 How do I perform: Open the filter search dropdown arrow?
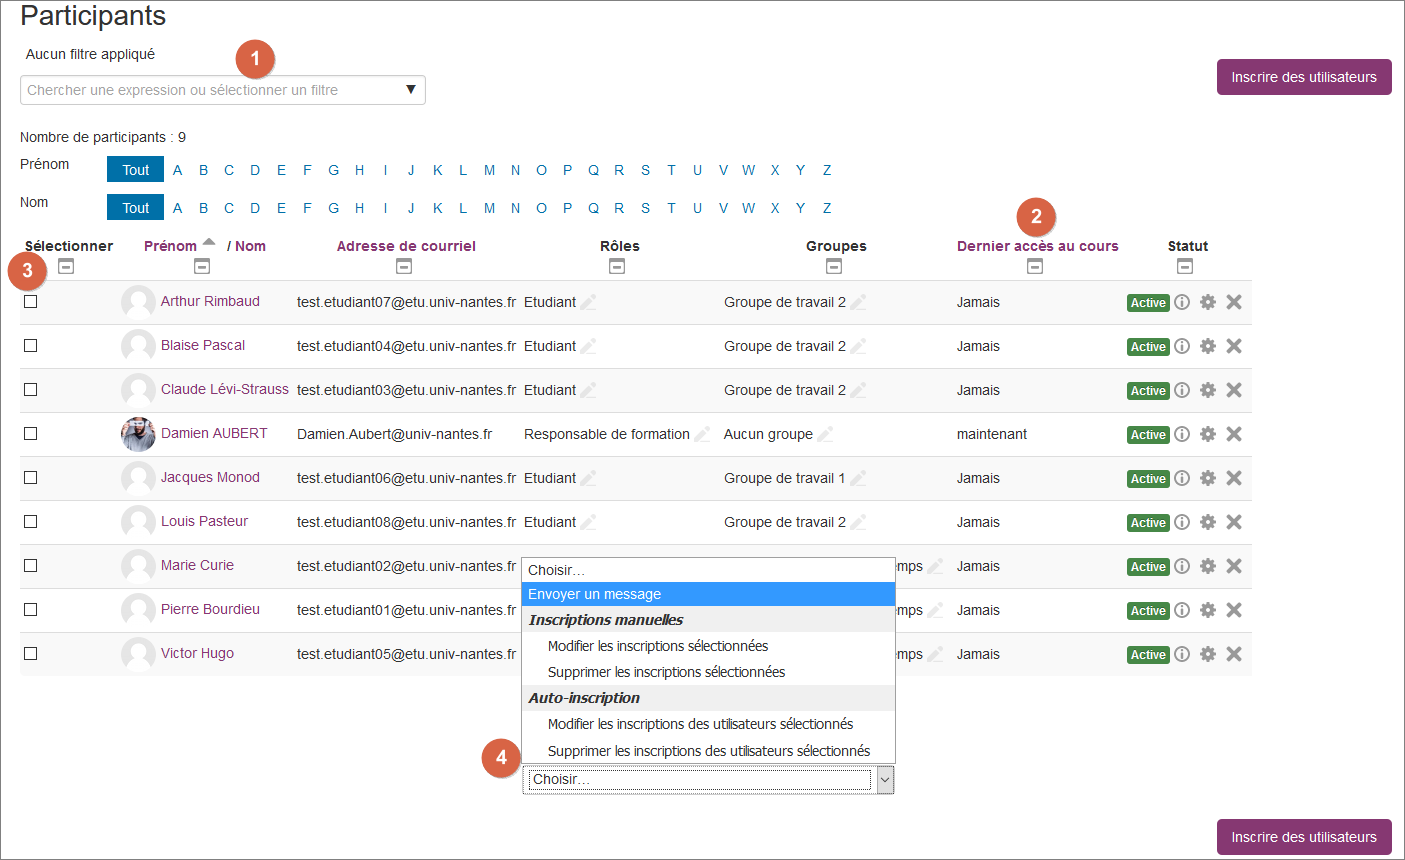(410, 90)
